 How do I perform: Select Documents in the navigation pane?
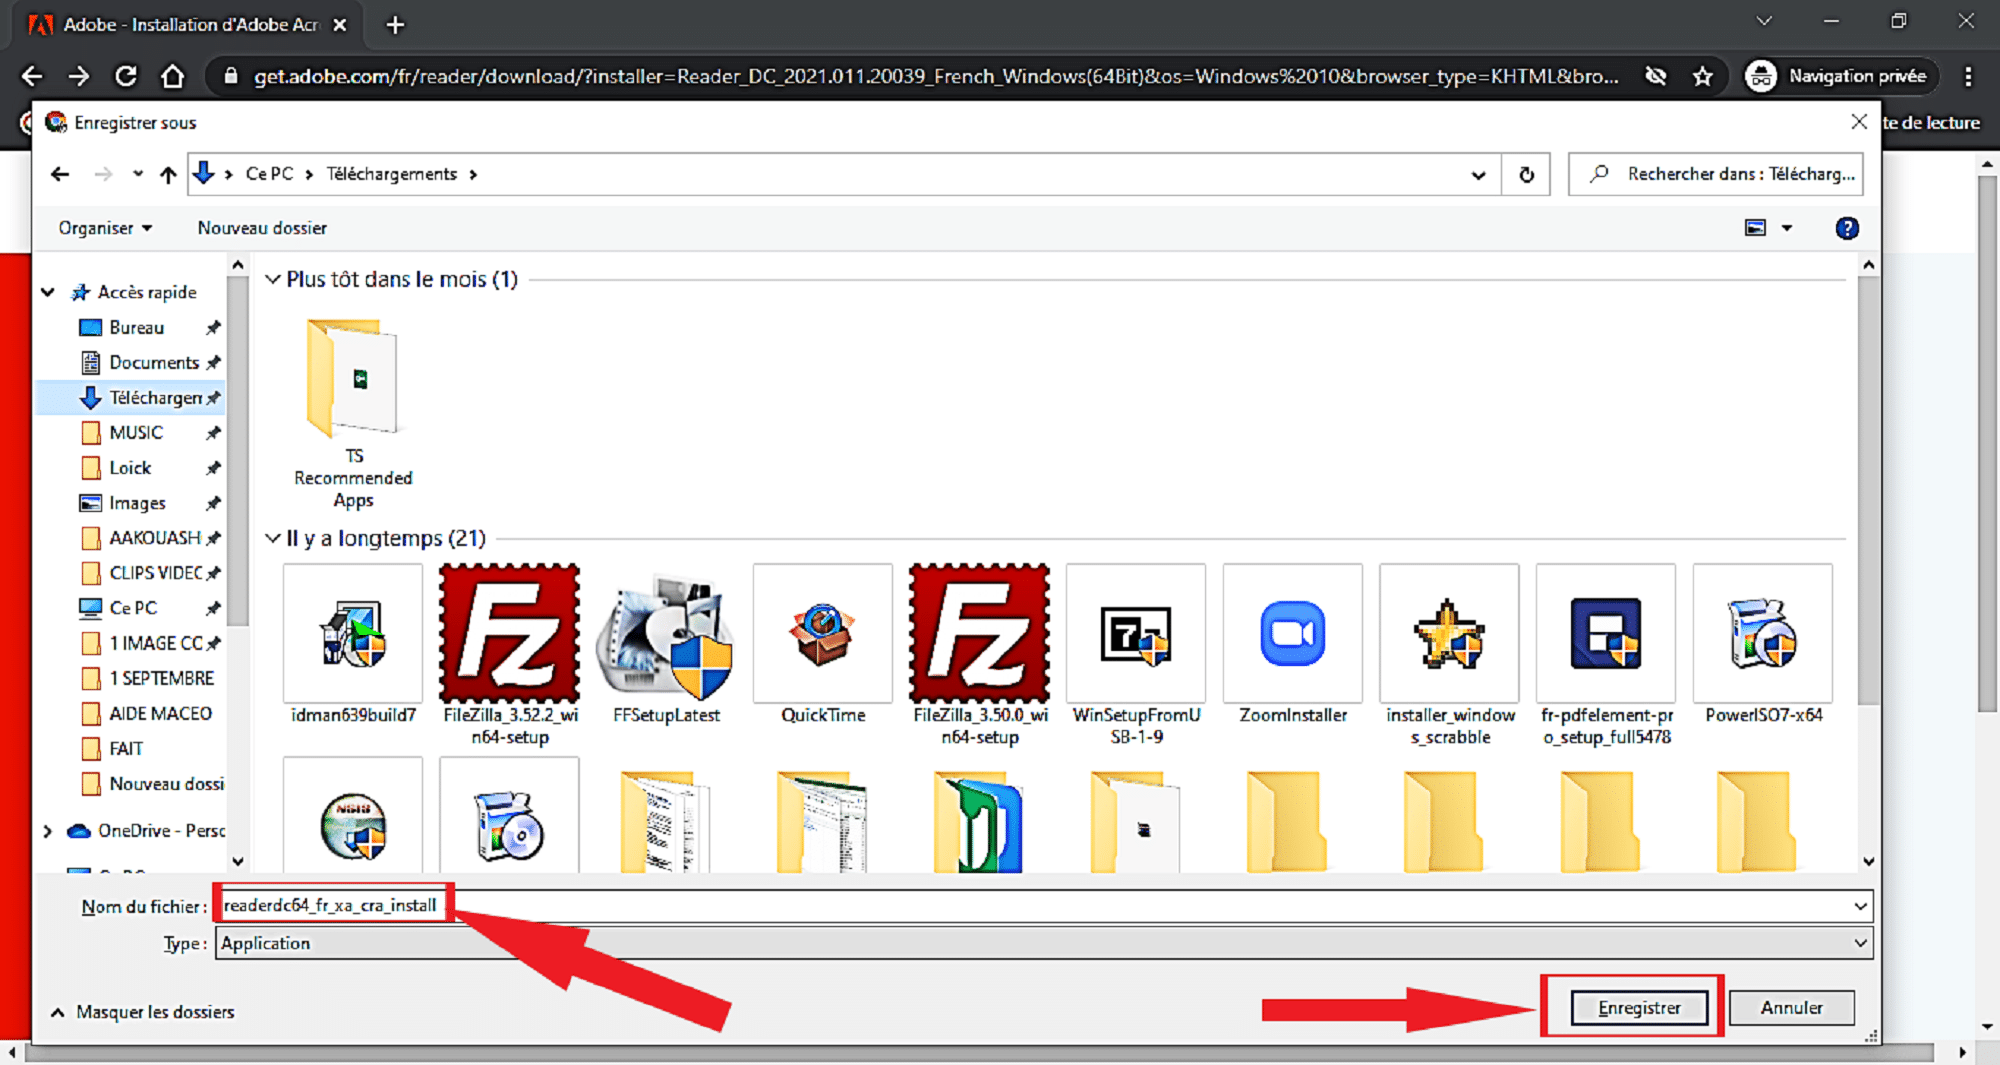pyautogui.click(x=154, y=362)
